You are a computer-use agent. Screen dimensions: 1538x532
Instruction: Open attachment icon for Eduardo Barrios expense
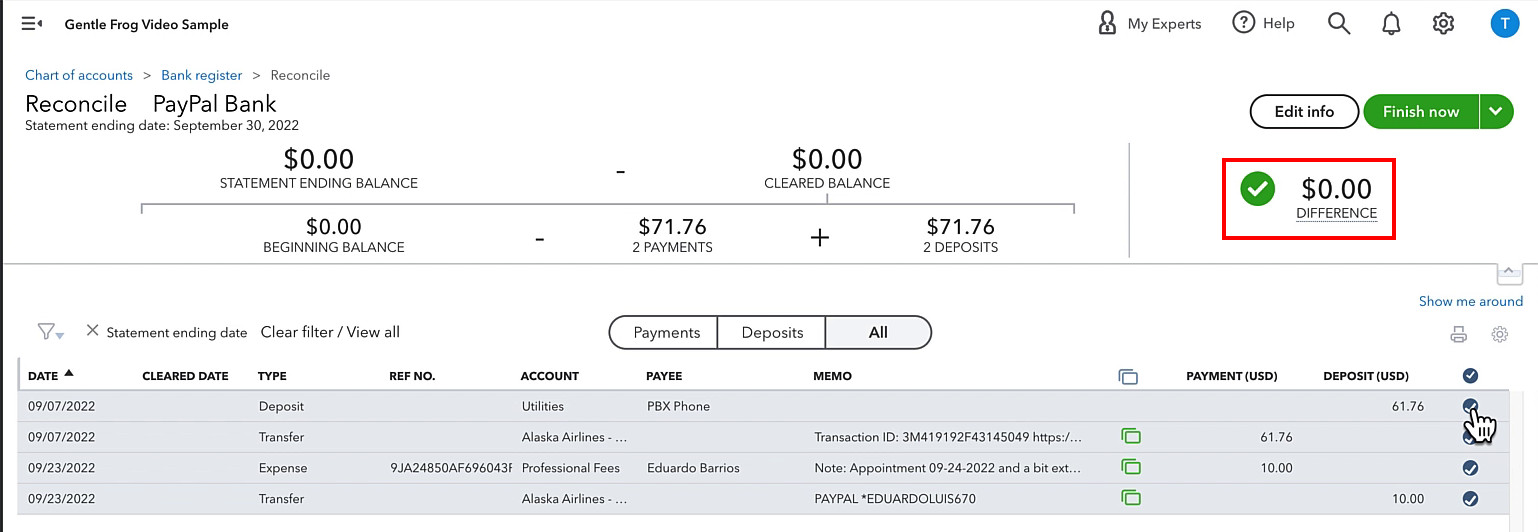click(x=1131, y=467)
